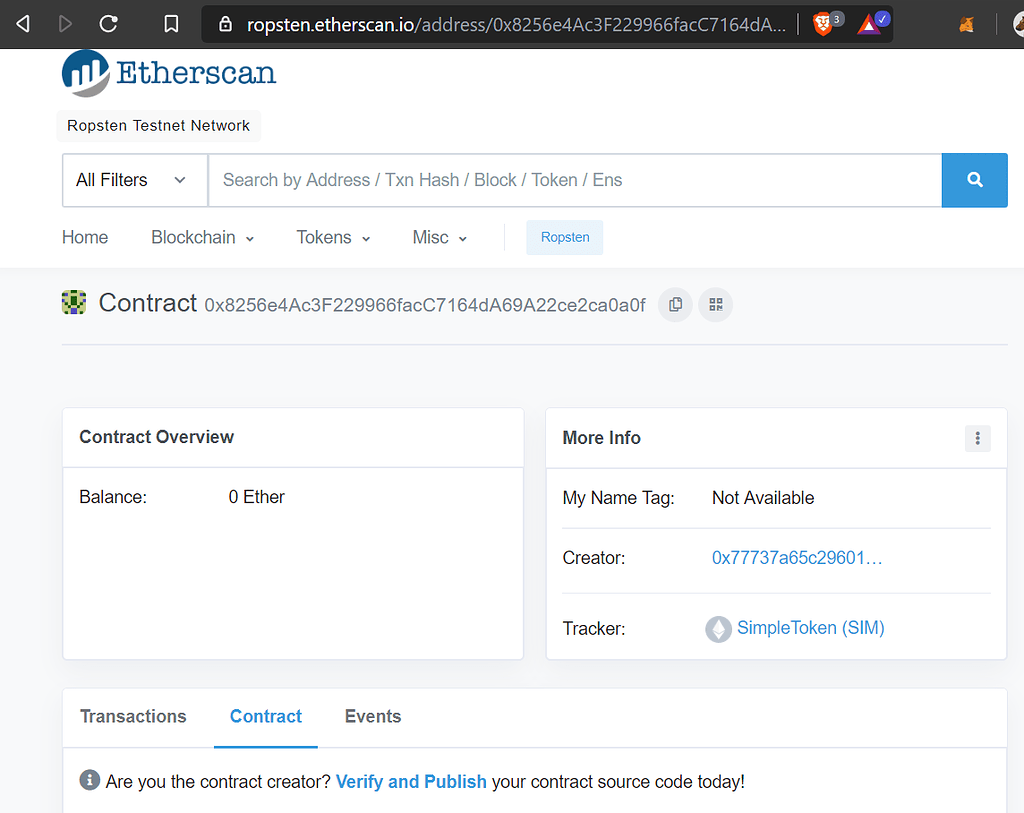Click the bookmark icon in browser toolbar
Image resolution: width=1024 pixels, height=813 pixels.
[x=171, y=24]
